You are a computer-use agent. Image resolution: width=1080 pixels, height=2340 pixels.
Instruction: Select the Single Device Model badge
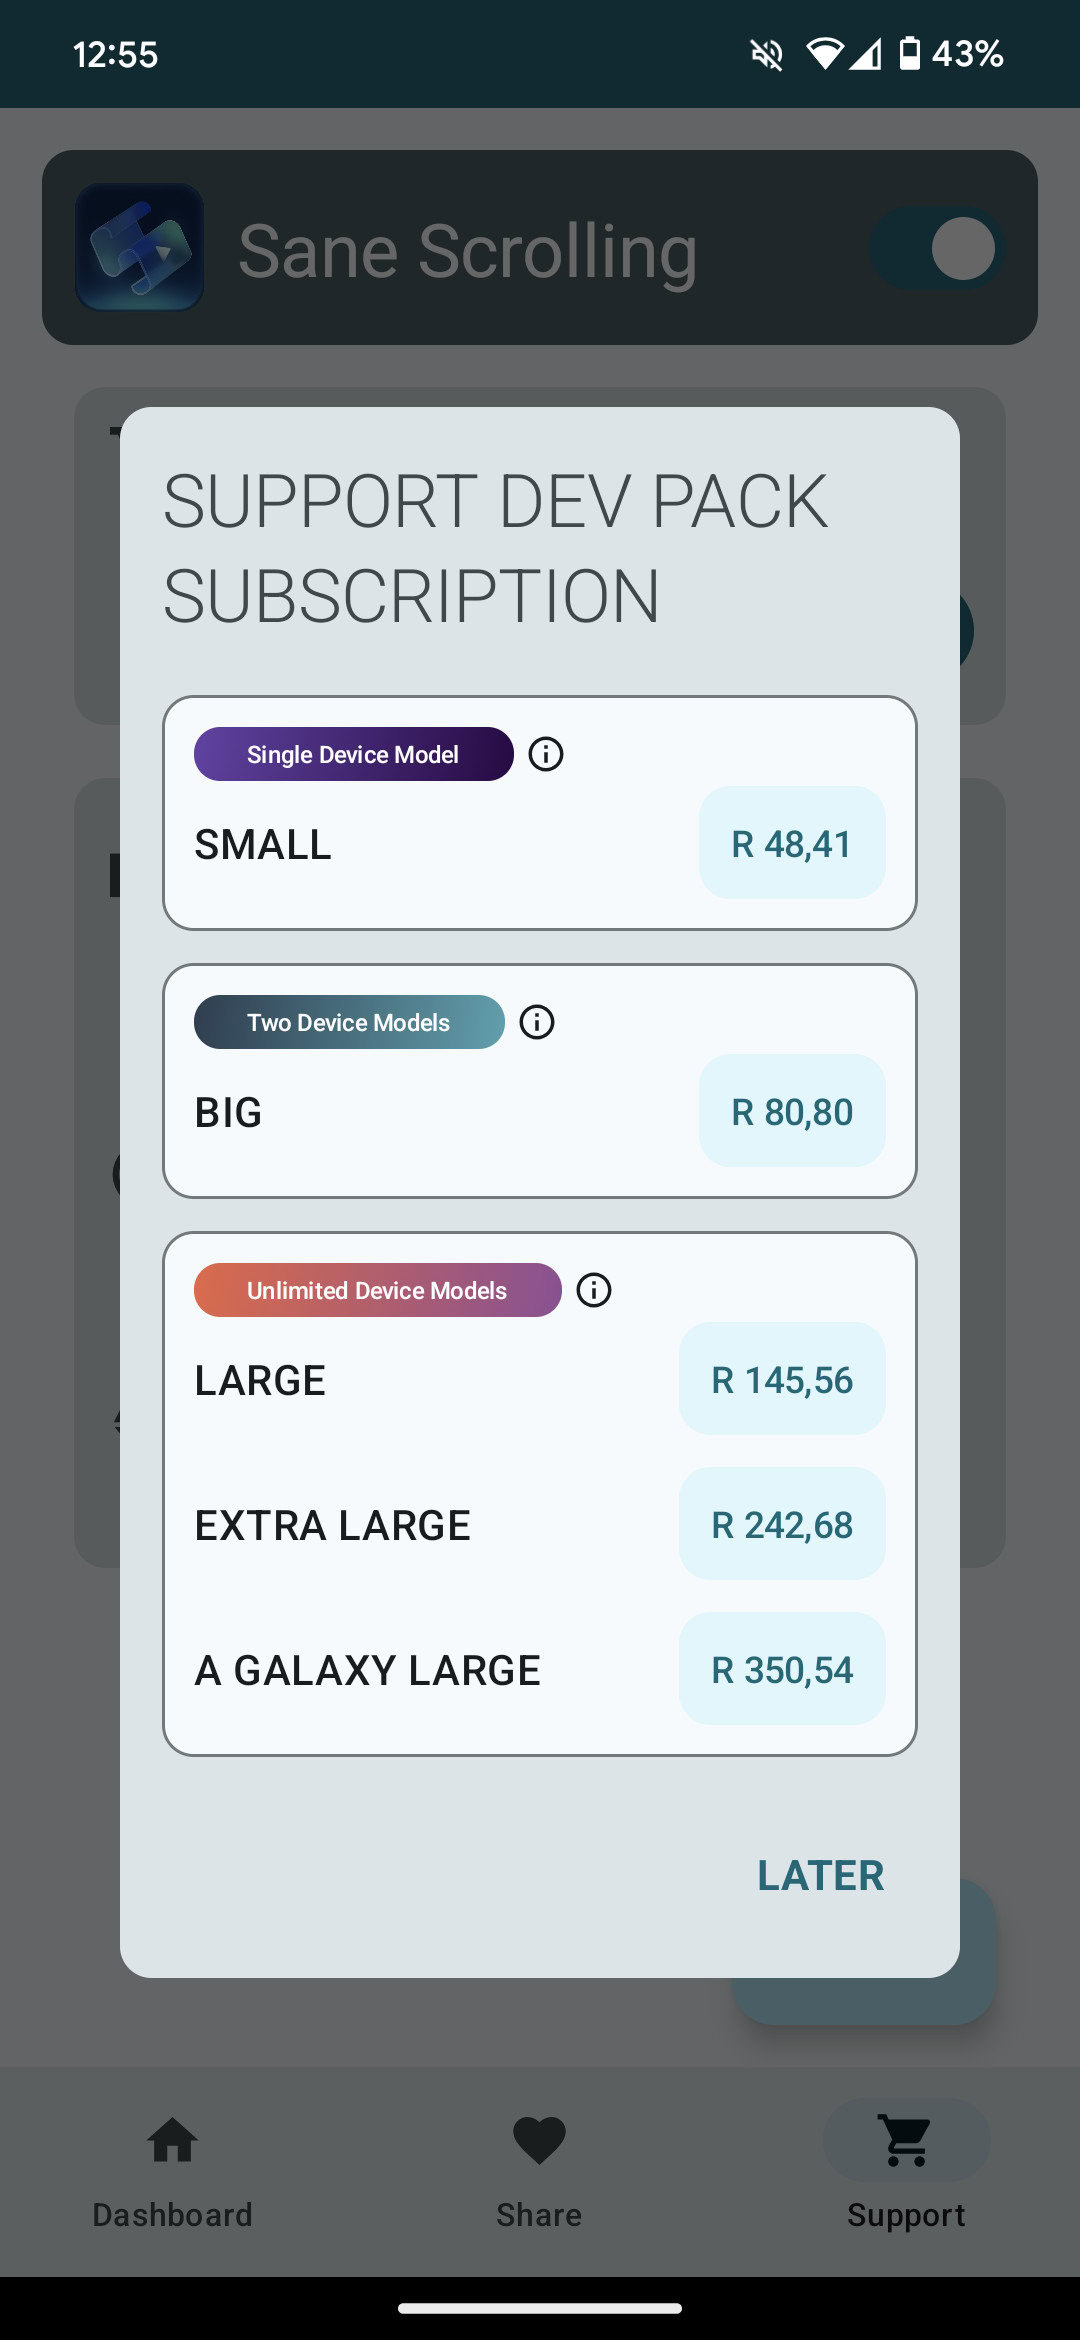[353, 754]
